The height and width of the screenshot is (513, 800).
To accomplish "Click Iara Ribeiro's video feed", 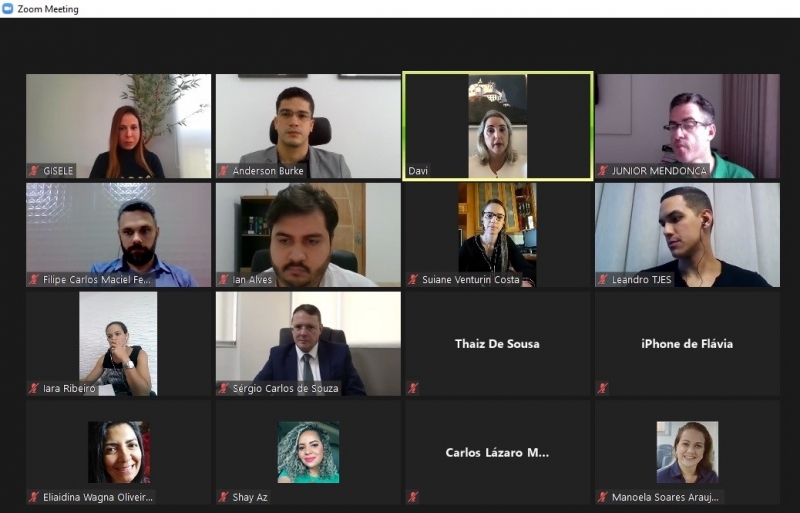I will (118, 344).
